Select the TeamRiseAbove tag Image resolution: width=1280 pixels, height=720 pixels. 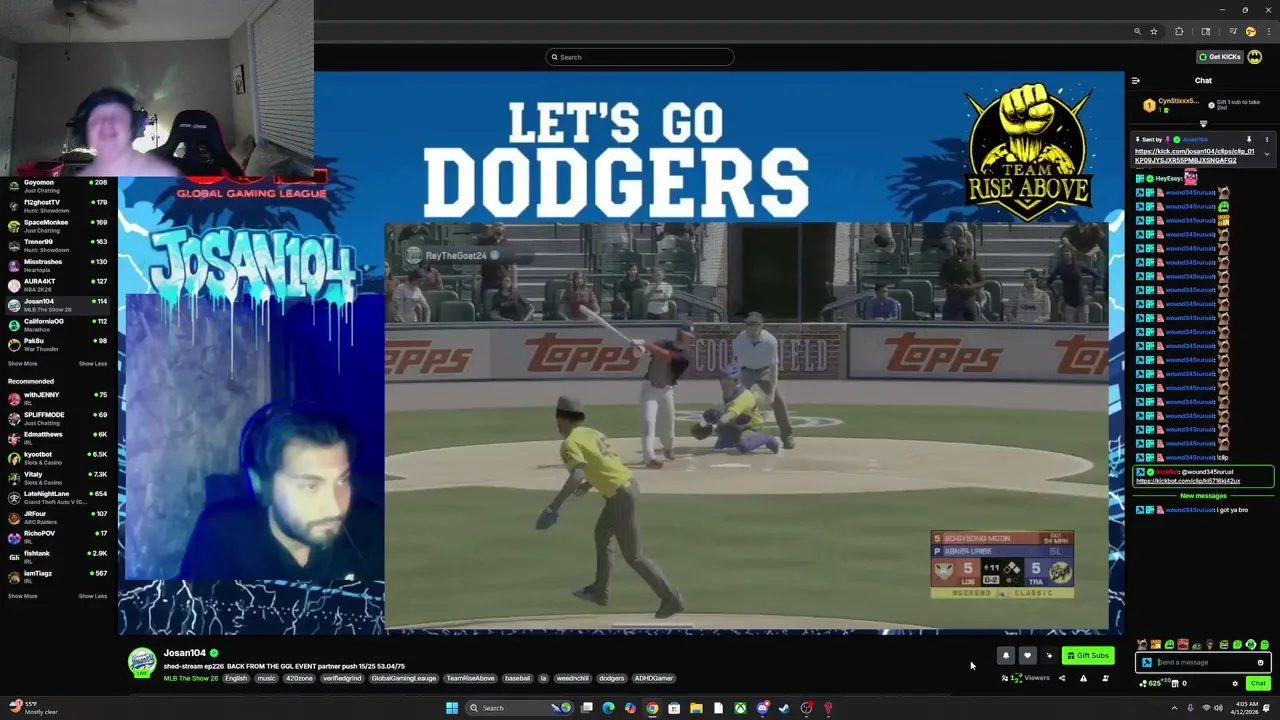point(470,678)
